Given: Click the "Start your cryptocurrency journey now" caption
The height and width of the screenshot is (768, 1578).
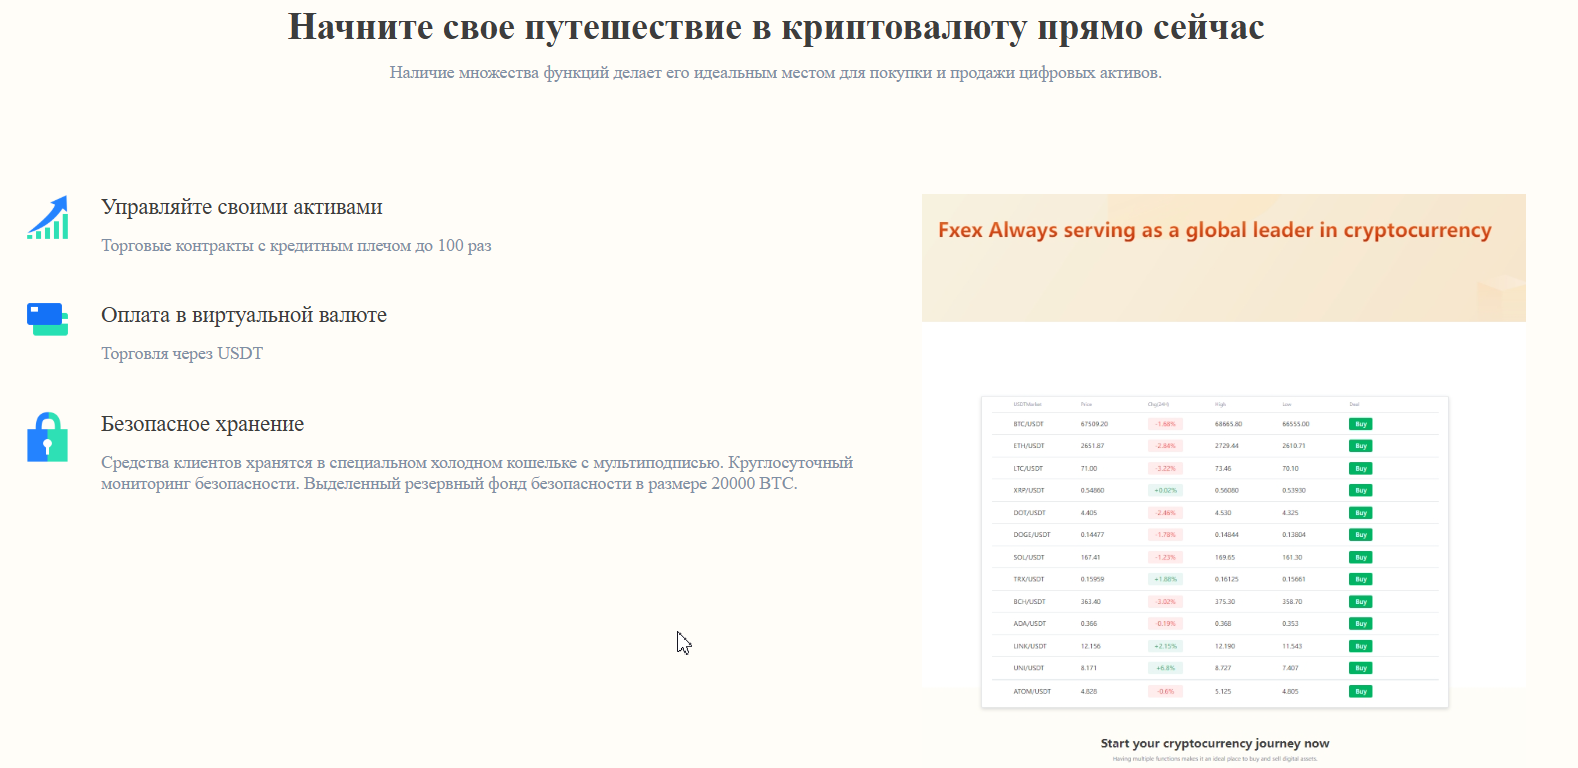Looking at the screenshot, I should pos(1215,743).
